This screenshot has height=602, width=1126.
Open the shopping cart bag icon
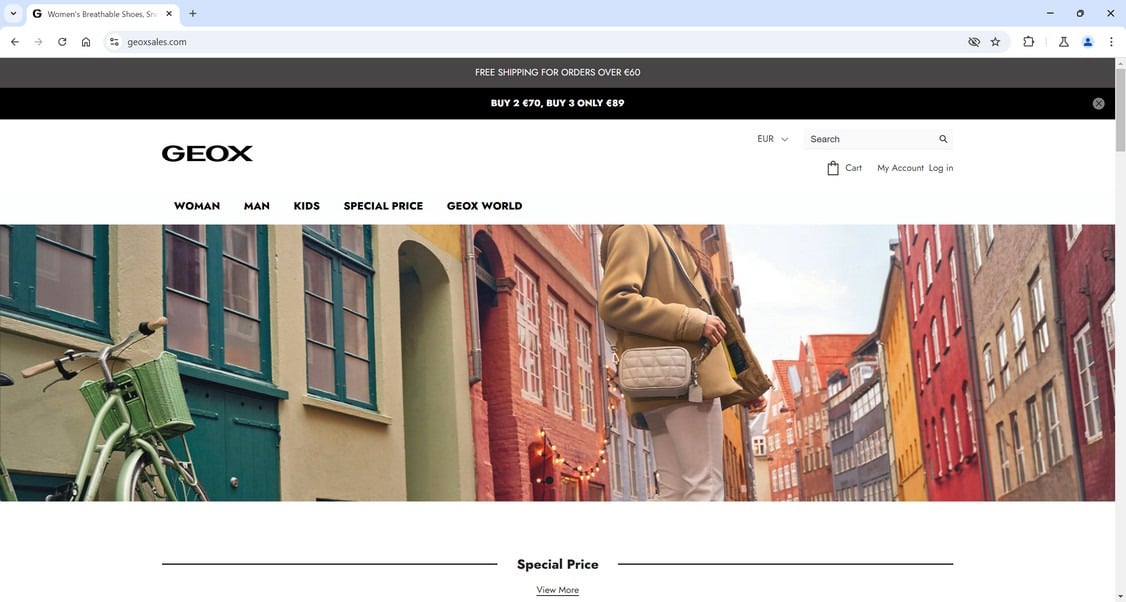pos(832,168)
